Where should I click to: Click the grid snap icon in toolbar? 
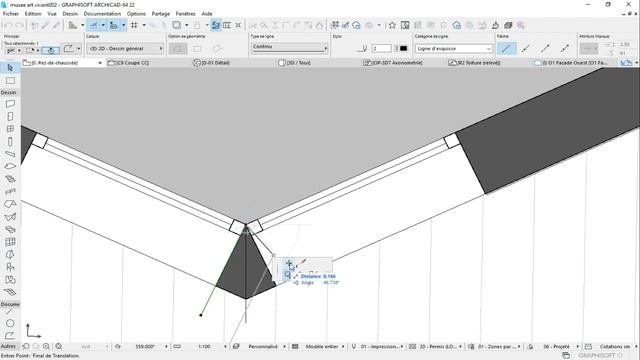[x=134, y=25]
